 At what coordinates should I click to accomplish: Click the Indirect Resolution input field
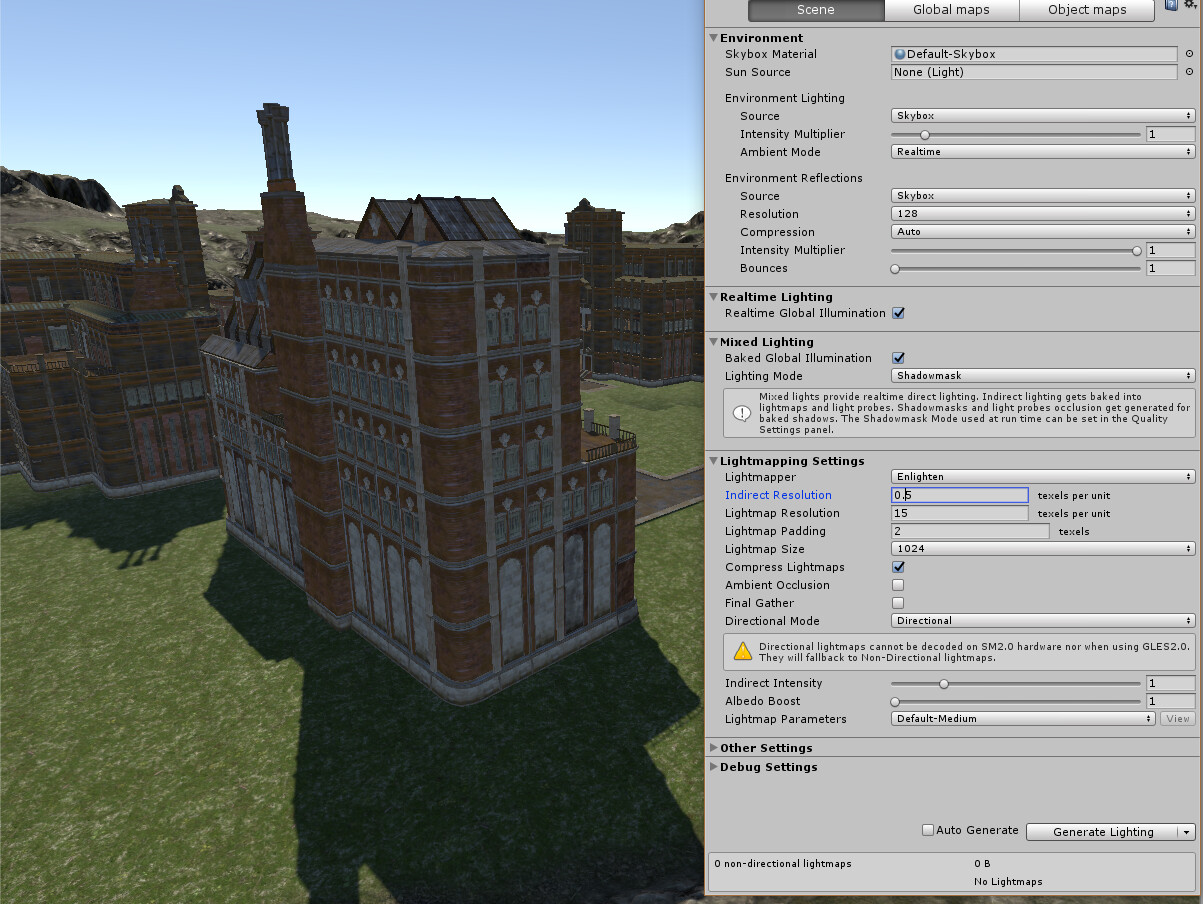pyautogui.click(x=958, y=495)
